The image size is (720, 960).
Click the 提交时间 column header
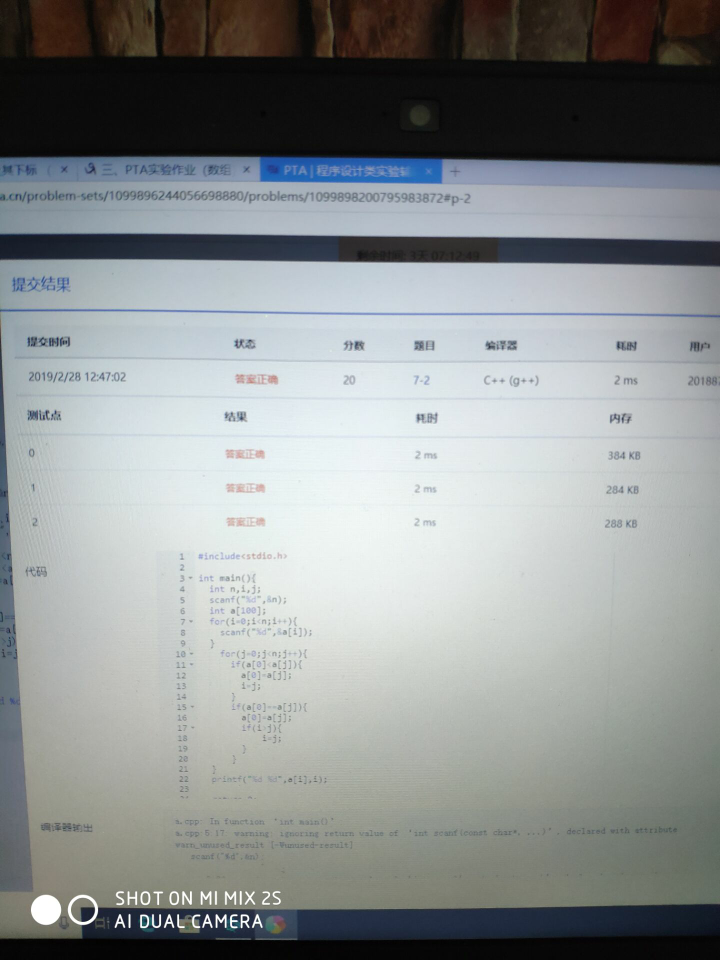click(48, 342)
